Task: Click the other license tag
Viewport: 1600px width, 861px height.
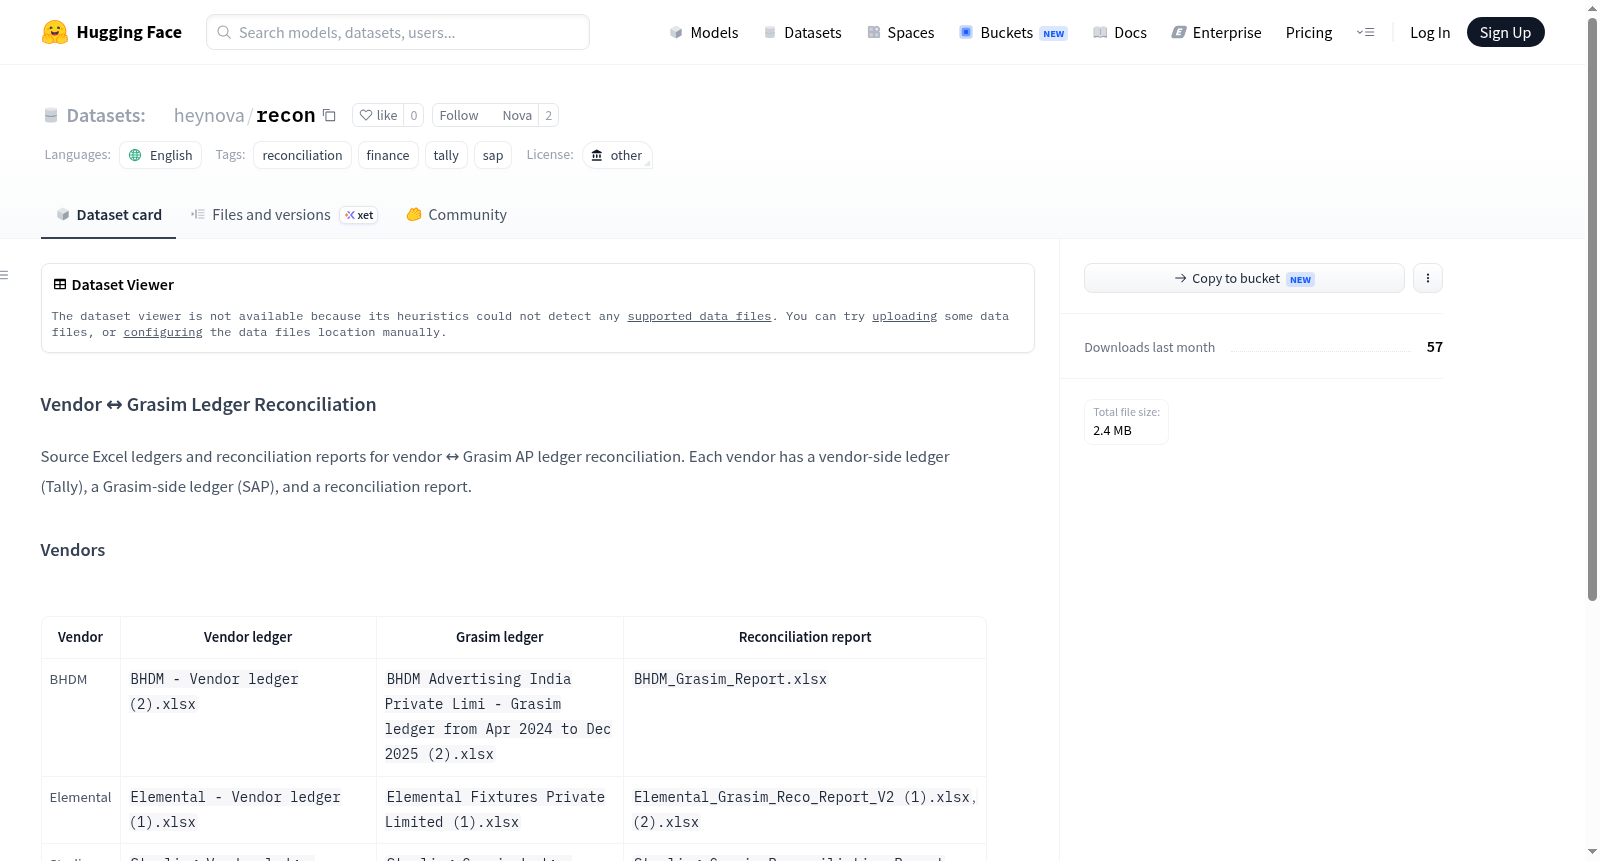Action: point(617,155)
